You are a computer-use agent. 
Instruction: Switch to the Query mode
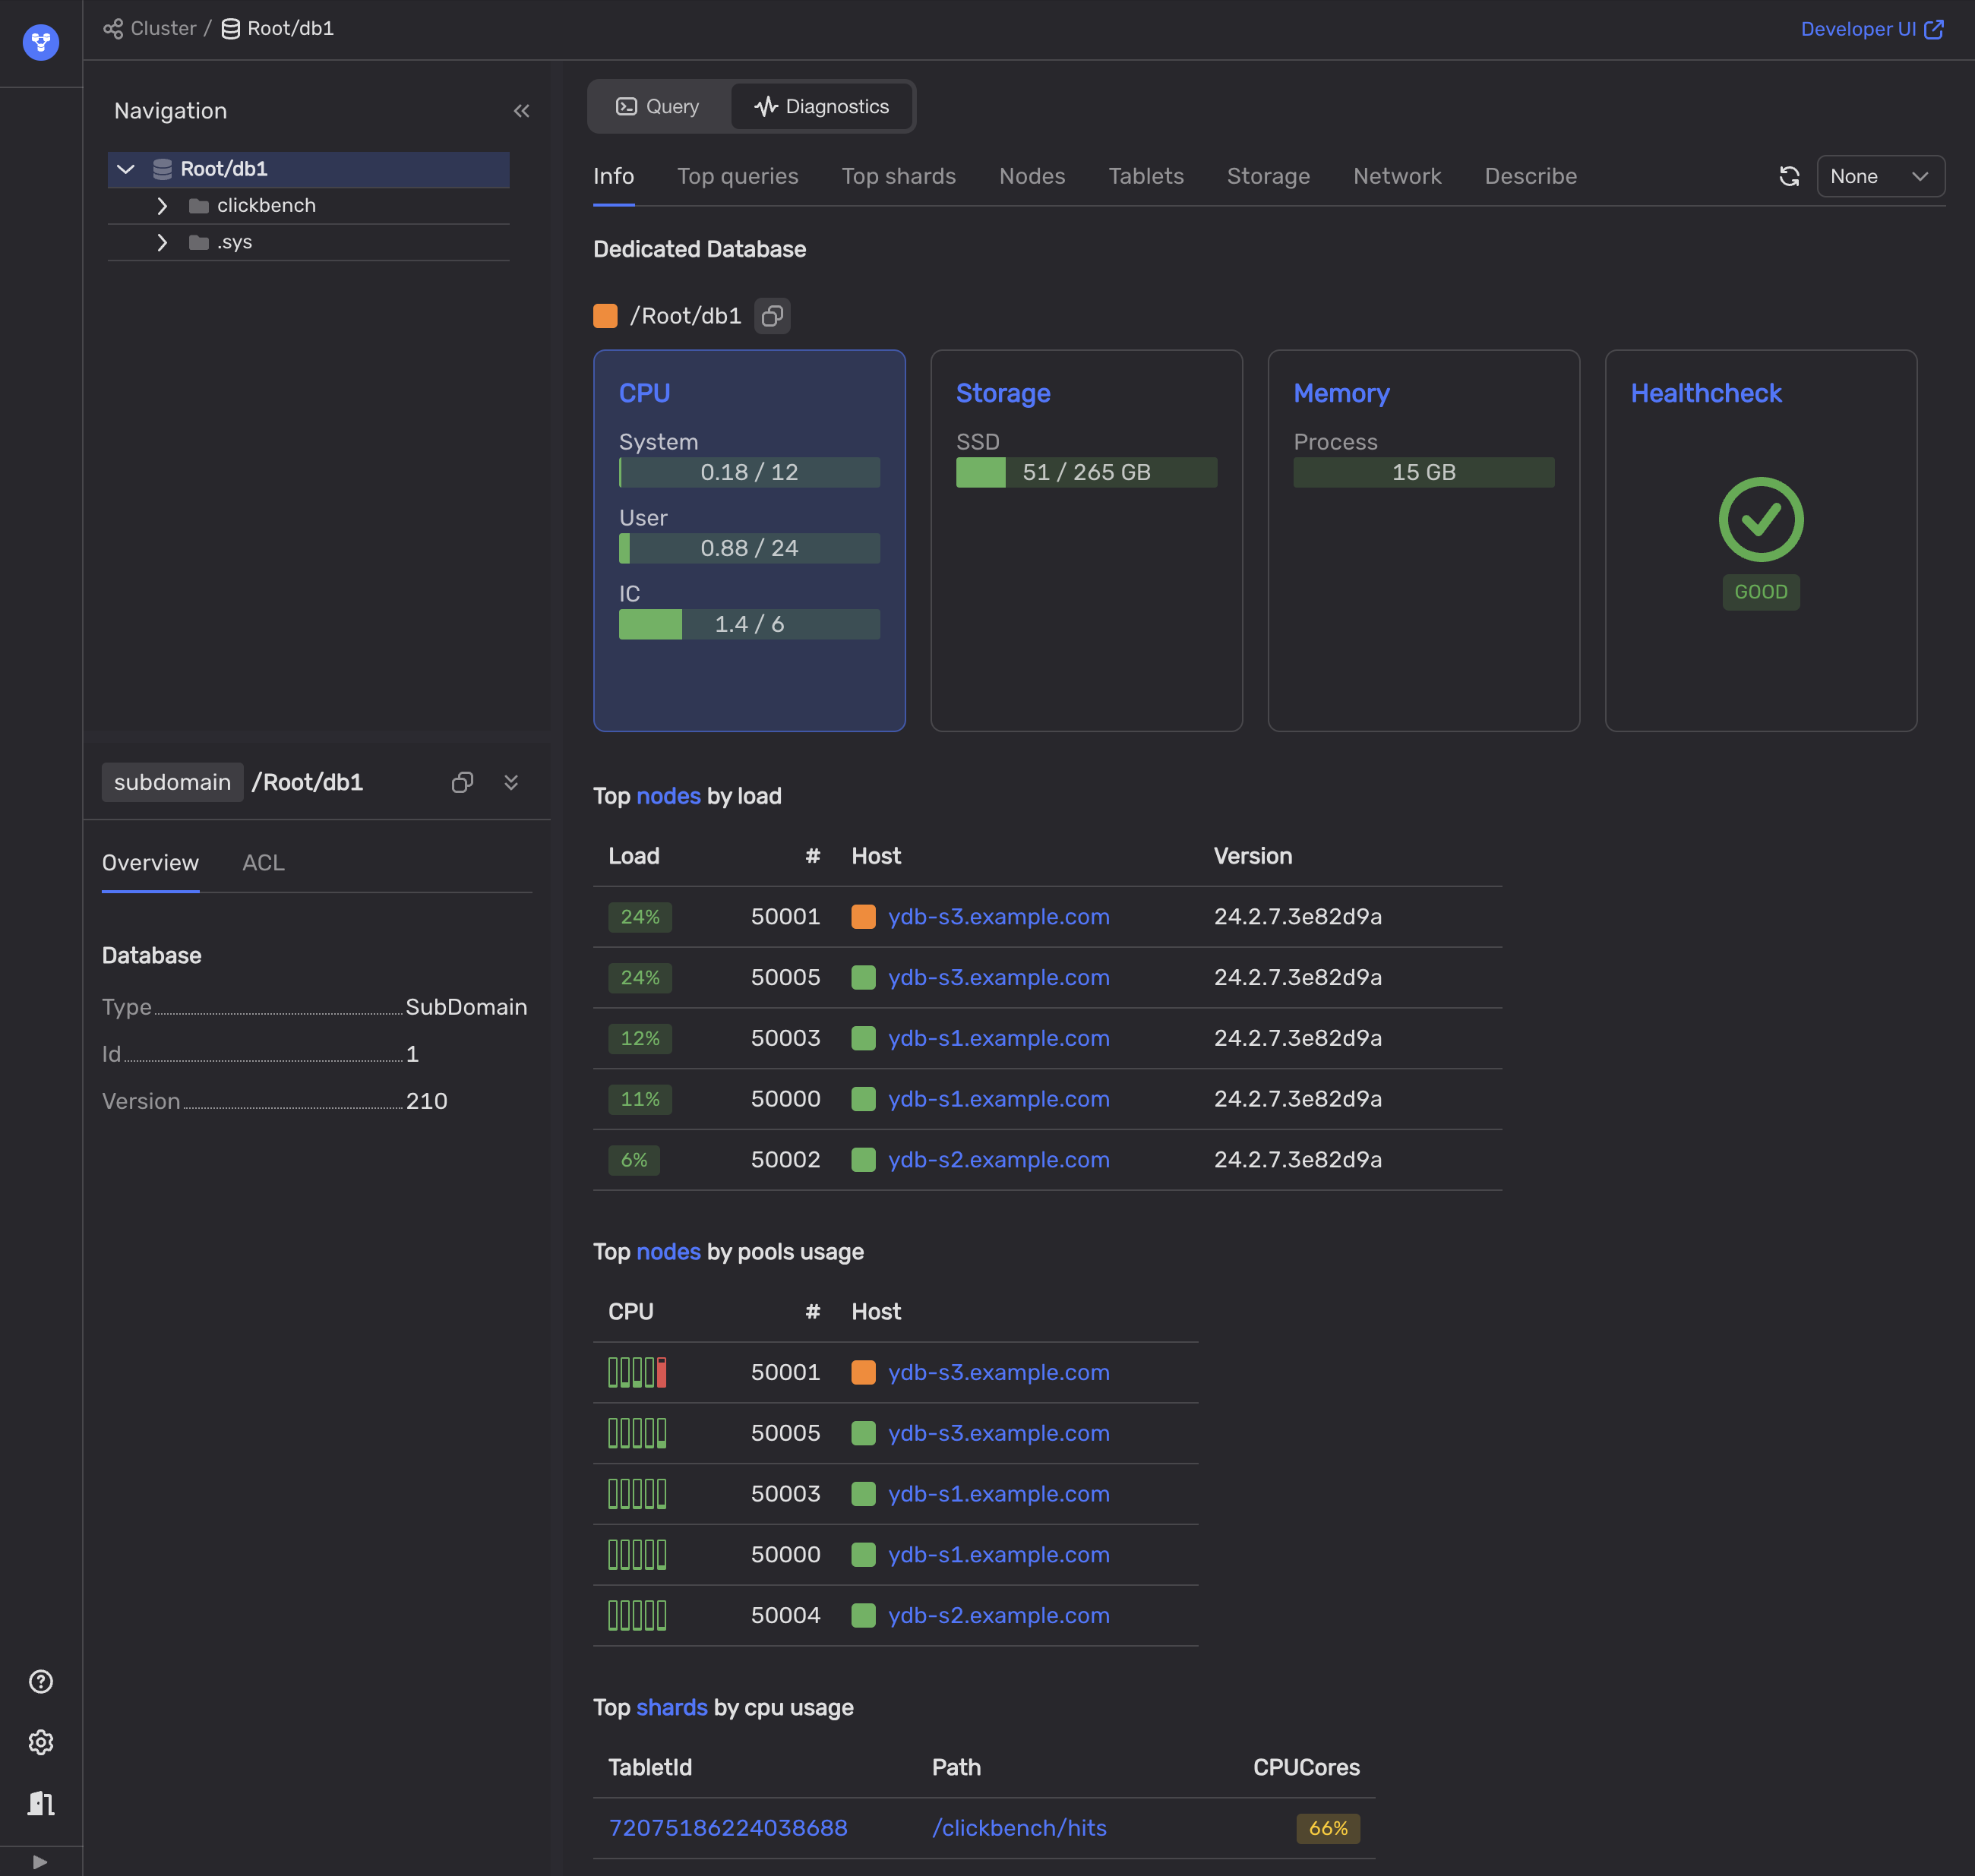coord(658,106)
